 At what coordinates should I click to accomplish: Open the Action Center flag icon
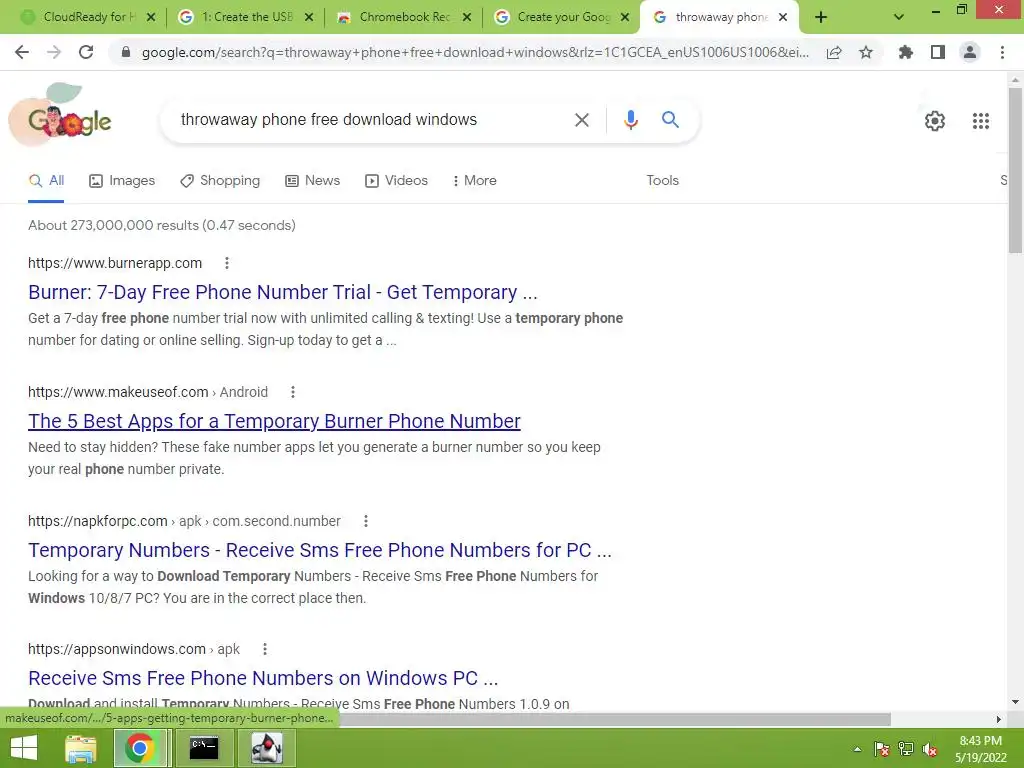[x=882, y=749]
